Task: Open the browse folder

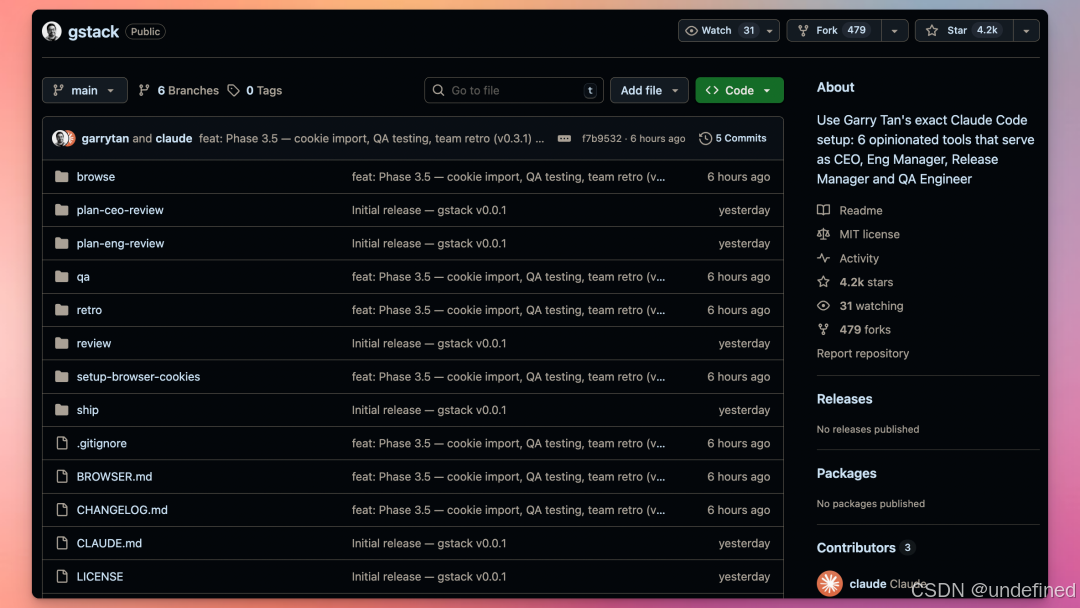Action: point(96,176)
